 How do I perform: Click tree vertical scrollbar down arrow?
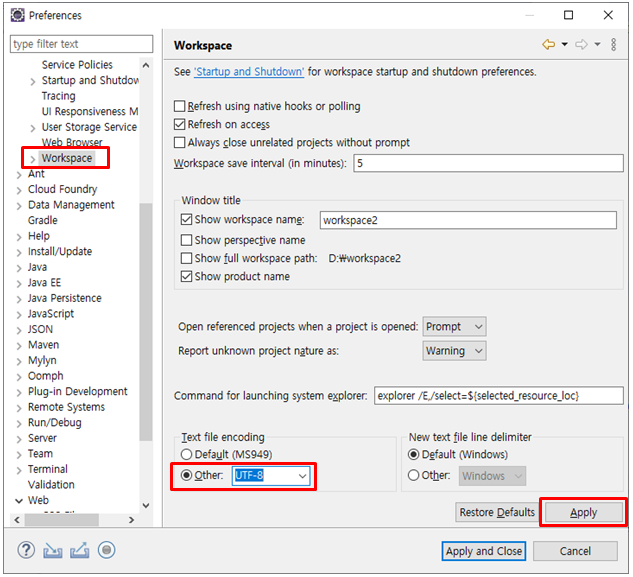146,506
